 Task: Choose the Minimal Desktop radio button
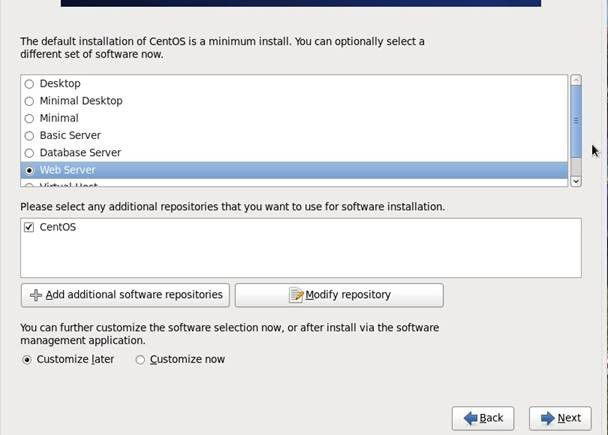click(29, 101)
